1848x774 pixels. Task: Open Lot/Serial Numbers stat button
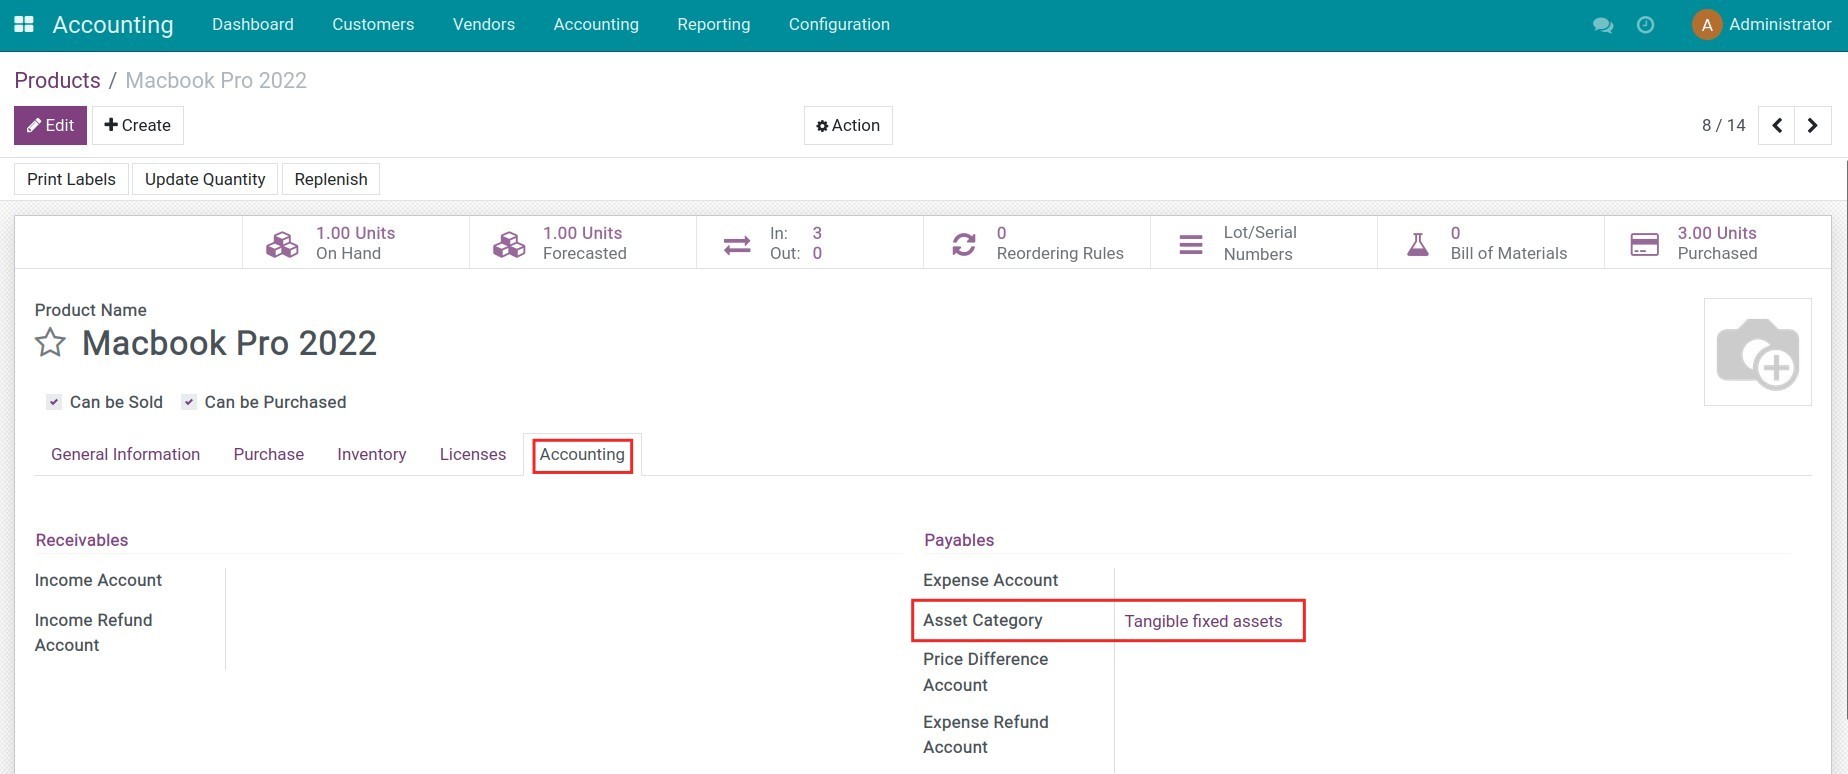point(1264,243)
